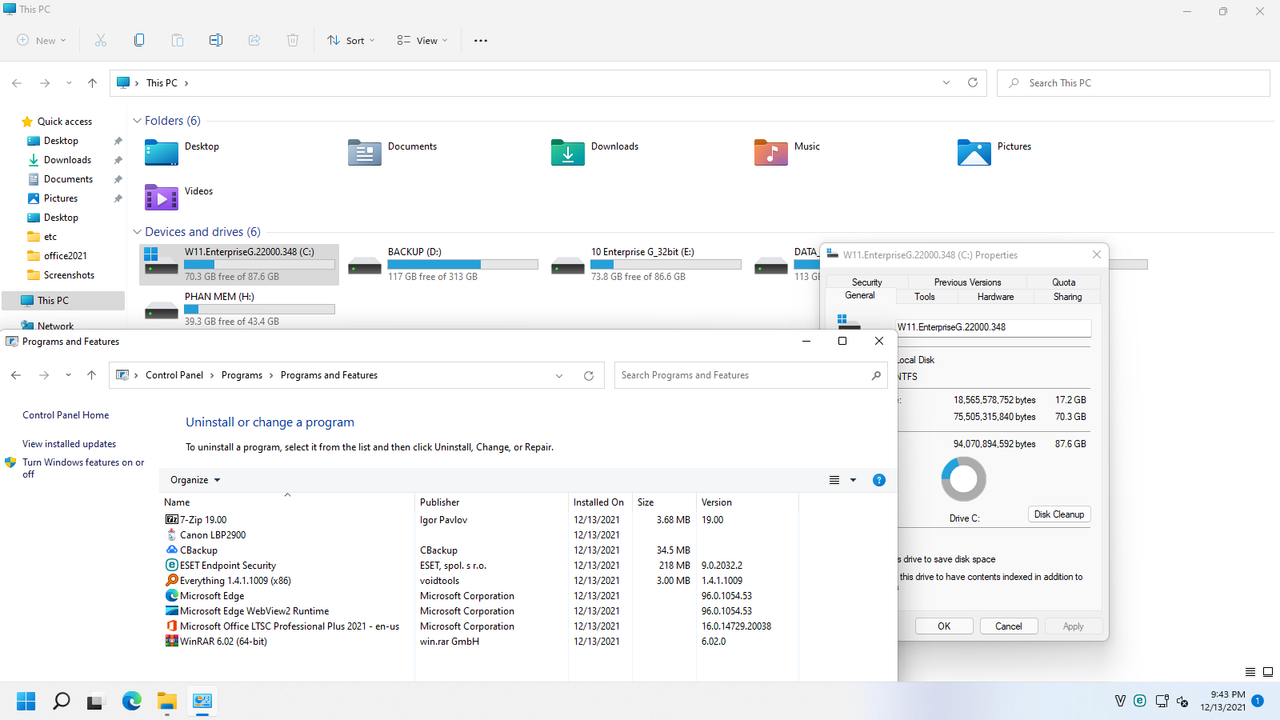This screenshot has height=720, width=1280.
Task: Open the view options dropdown arrow in Programs
Action: pyautogui.click(x=853, y=480)
